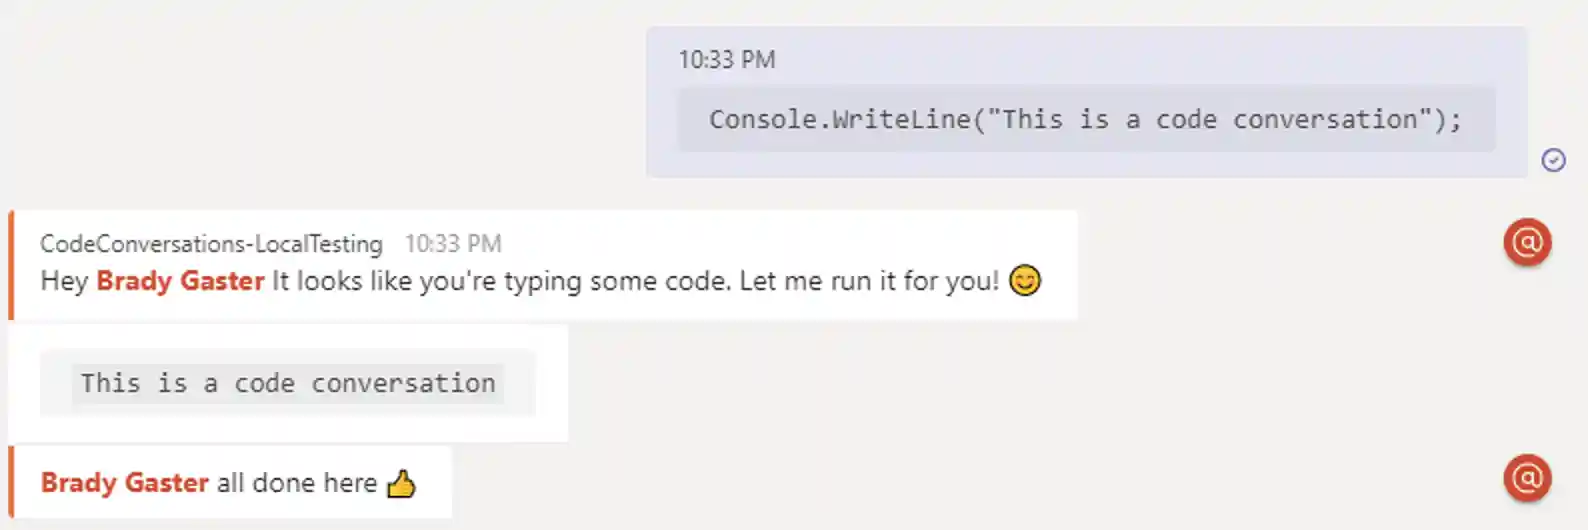Click the sent-status checkmark icon
This screenshot has height=530, width=1588.
pyautogui.click(x=1553, y=160)
